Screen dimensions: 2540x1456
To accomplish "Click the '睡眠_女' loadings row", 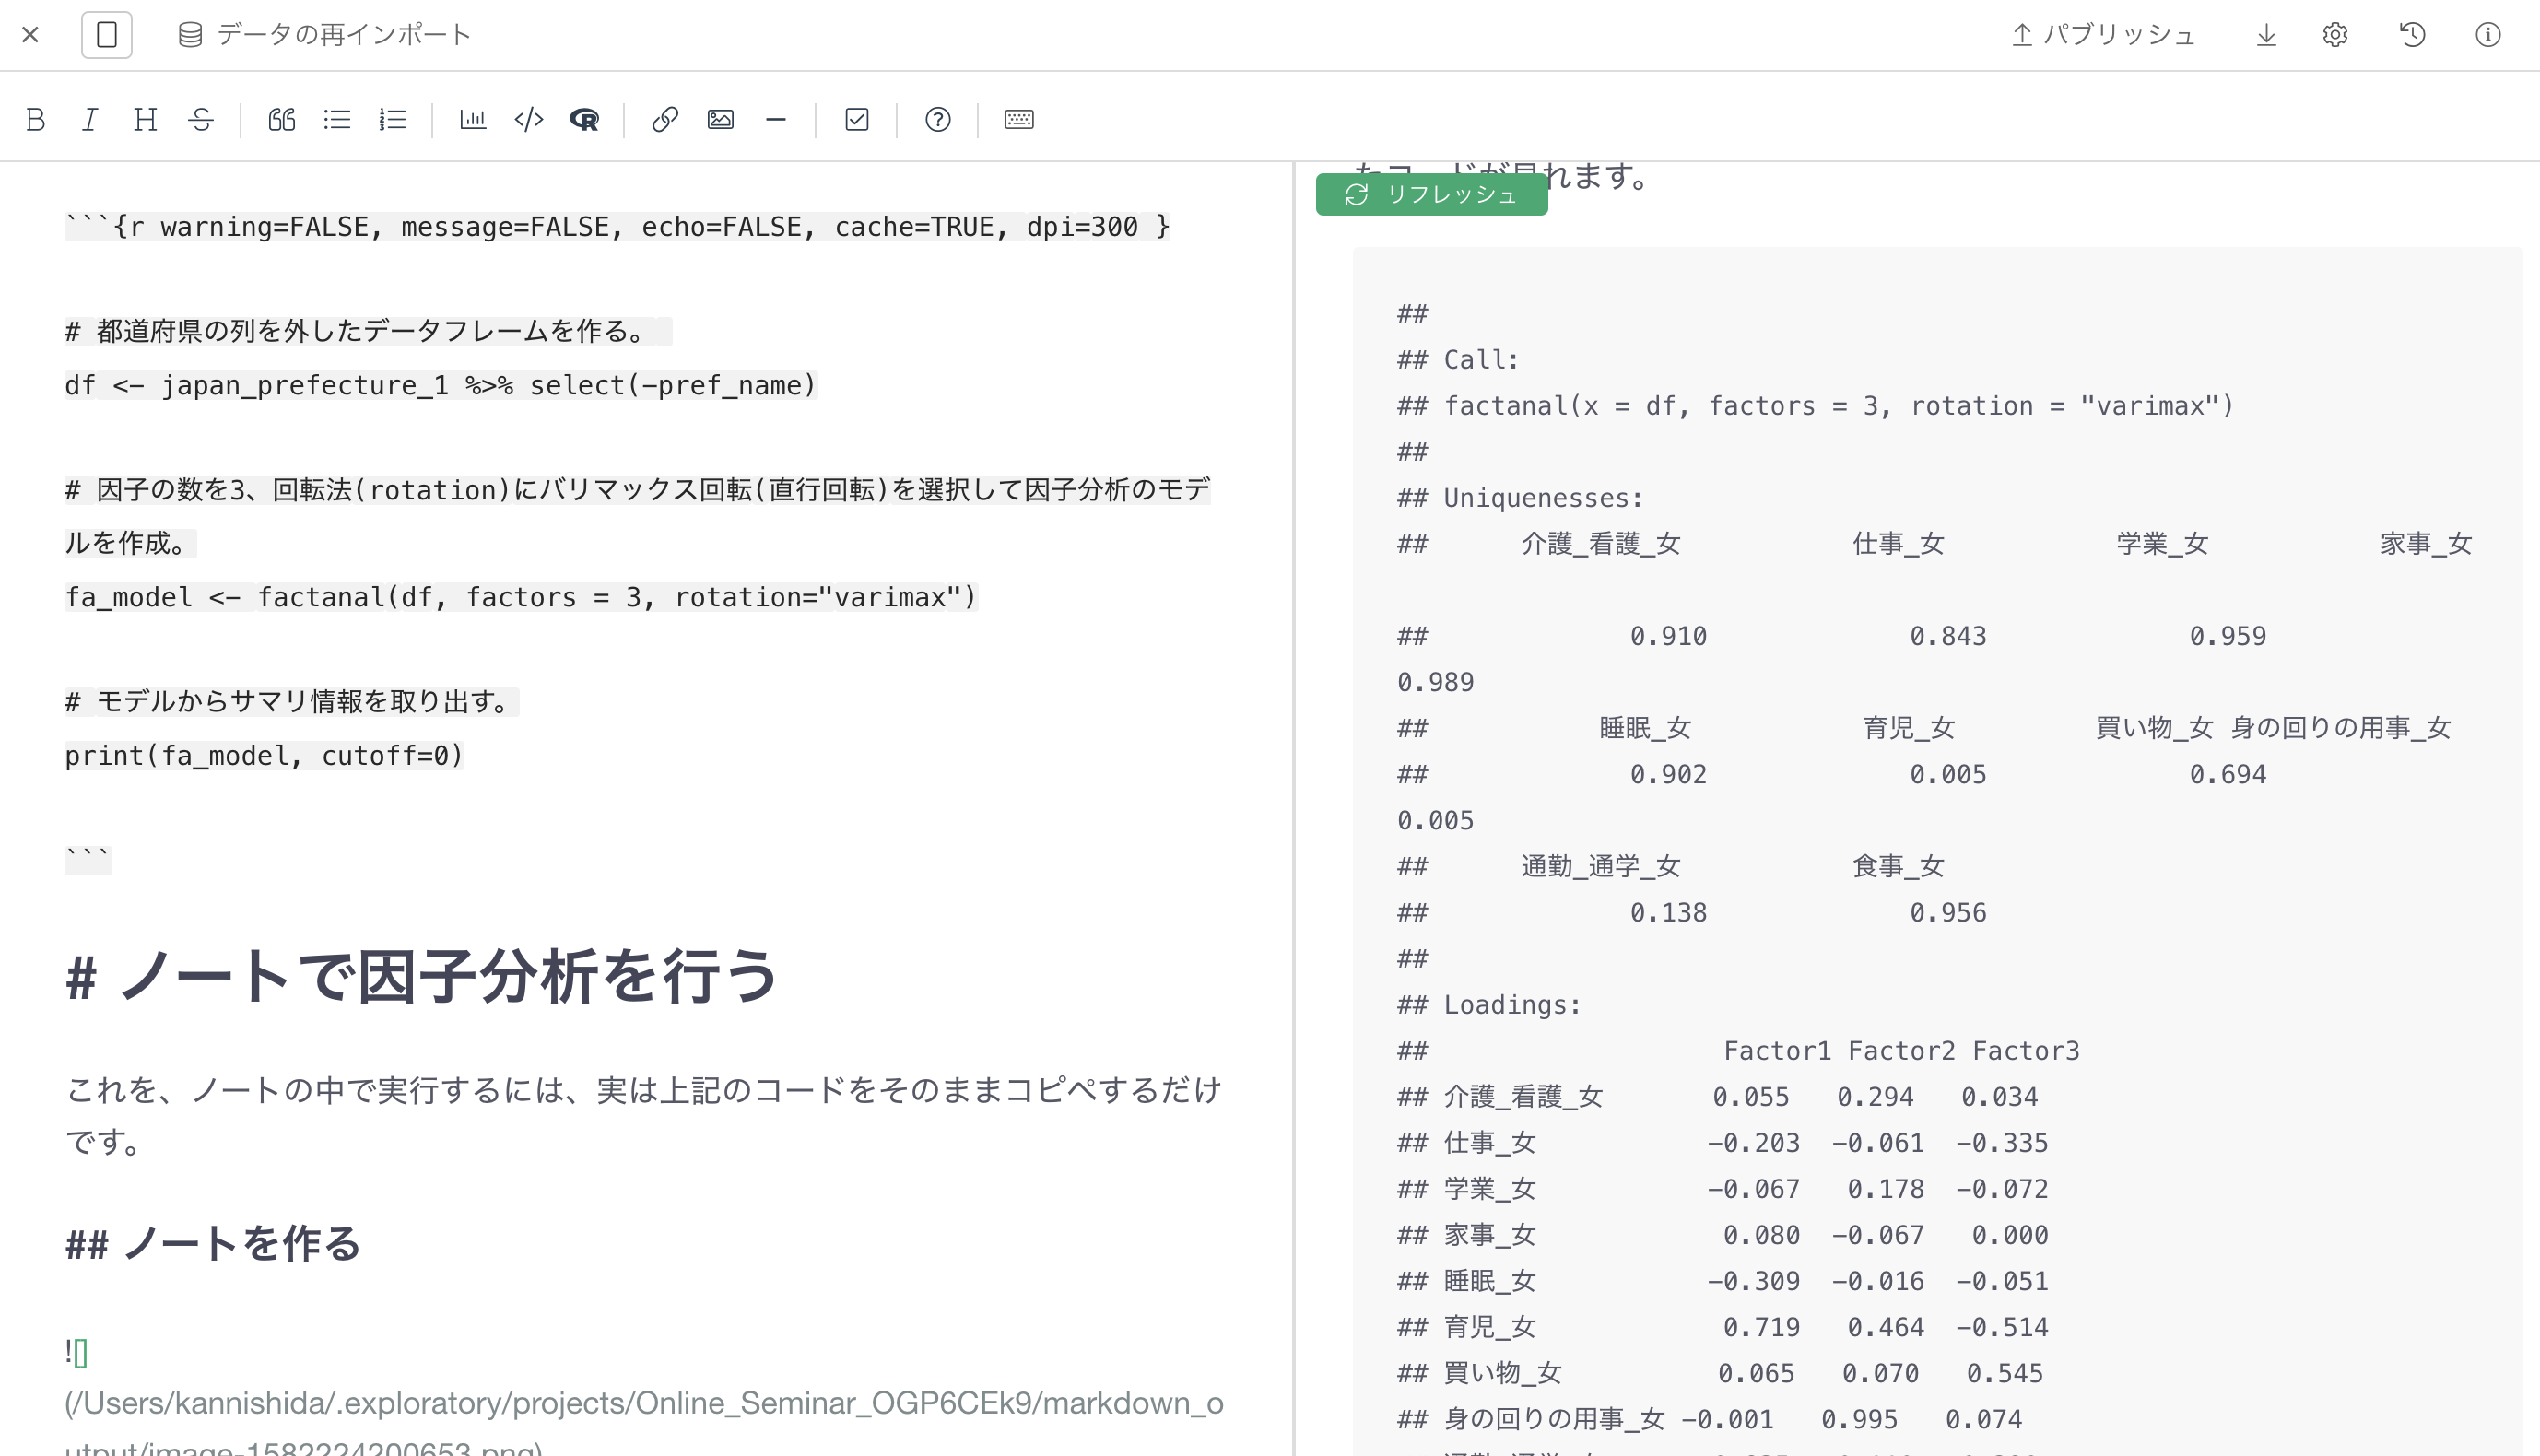I will click(x=1723, y=1282).
